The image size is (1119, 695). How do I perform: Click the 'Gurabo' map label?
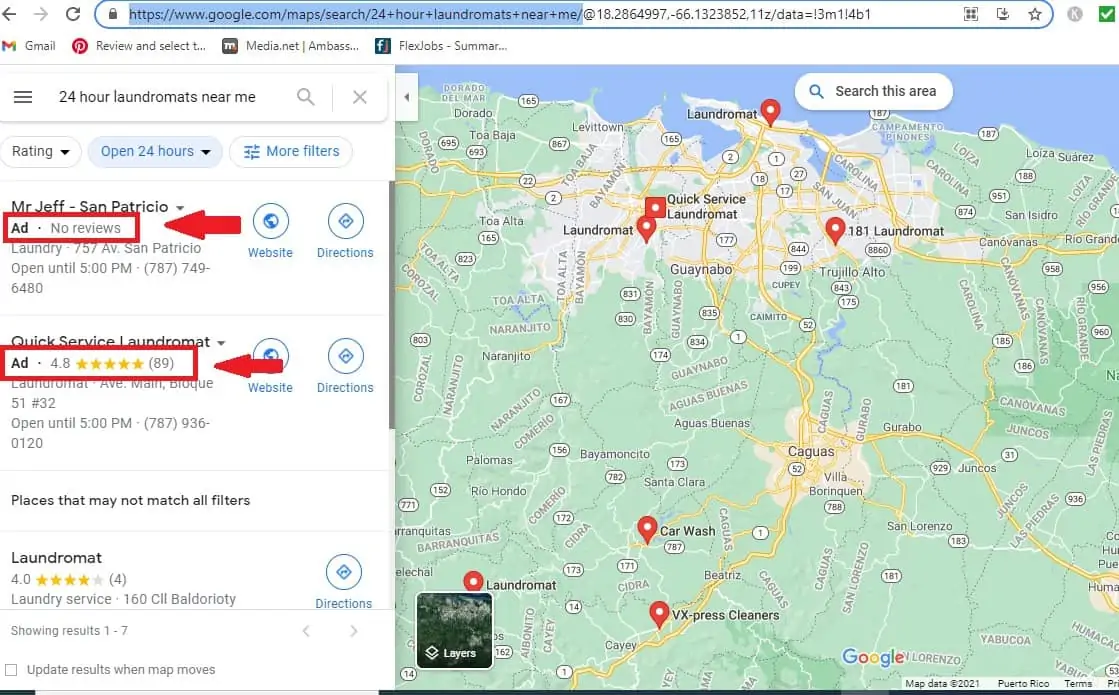pyautogui.click(x=902, y=427)
